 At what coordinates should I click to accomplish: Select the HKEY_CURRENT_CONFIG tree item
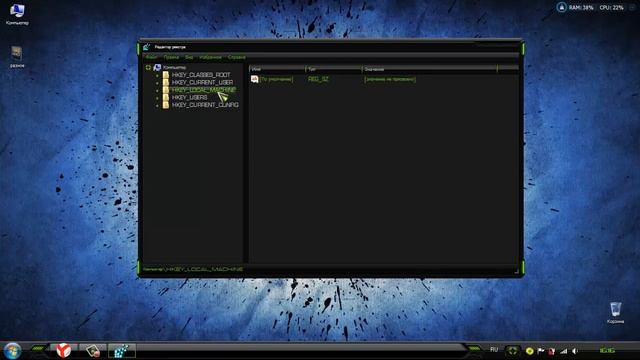205,105
